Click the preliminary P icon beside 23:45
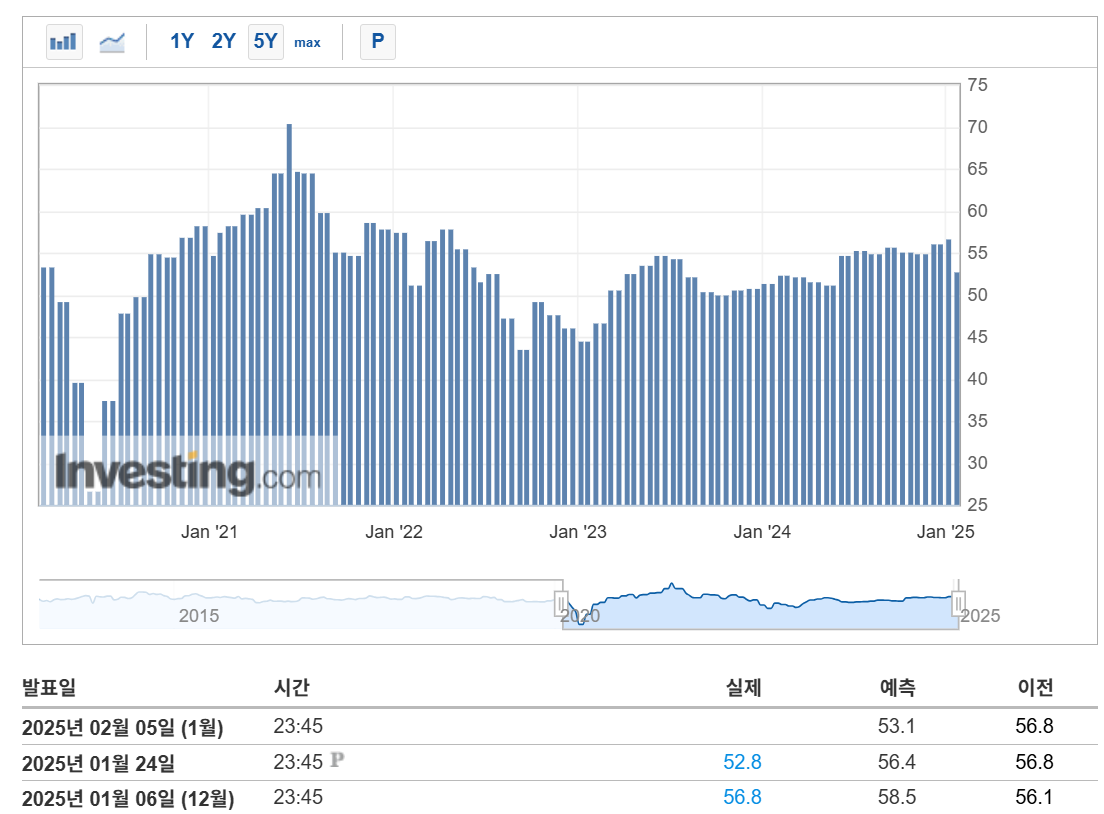The height and width of the screenshot is (814, 1104). 337,759
